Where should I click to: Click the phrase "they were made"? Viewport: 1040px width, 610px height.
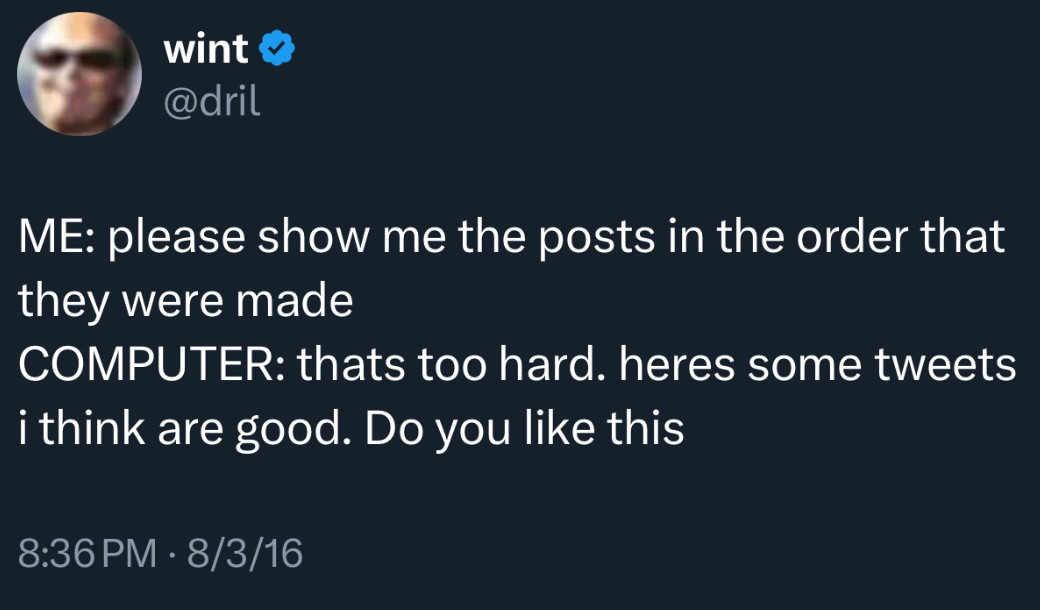tap(186, 304)
